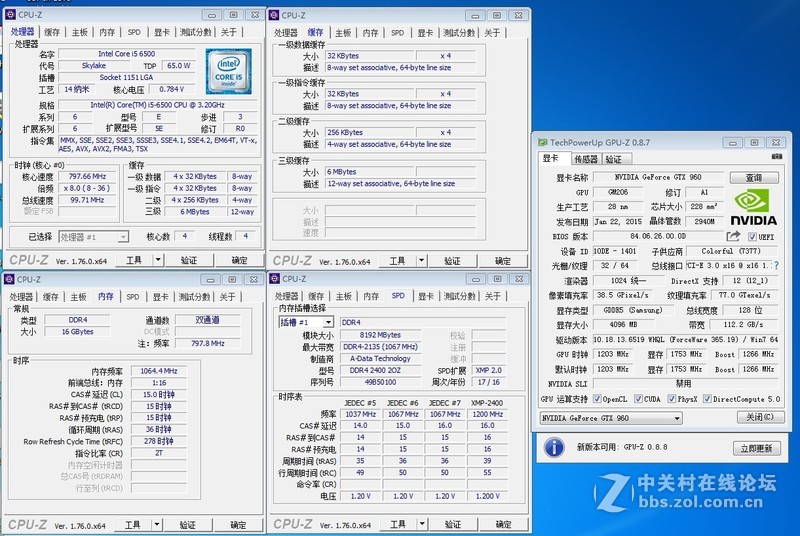Toggle the UEFI checkbox in GPU-Z
800x536 pixels.
pos(752,237)
